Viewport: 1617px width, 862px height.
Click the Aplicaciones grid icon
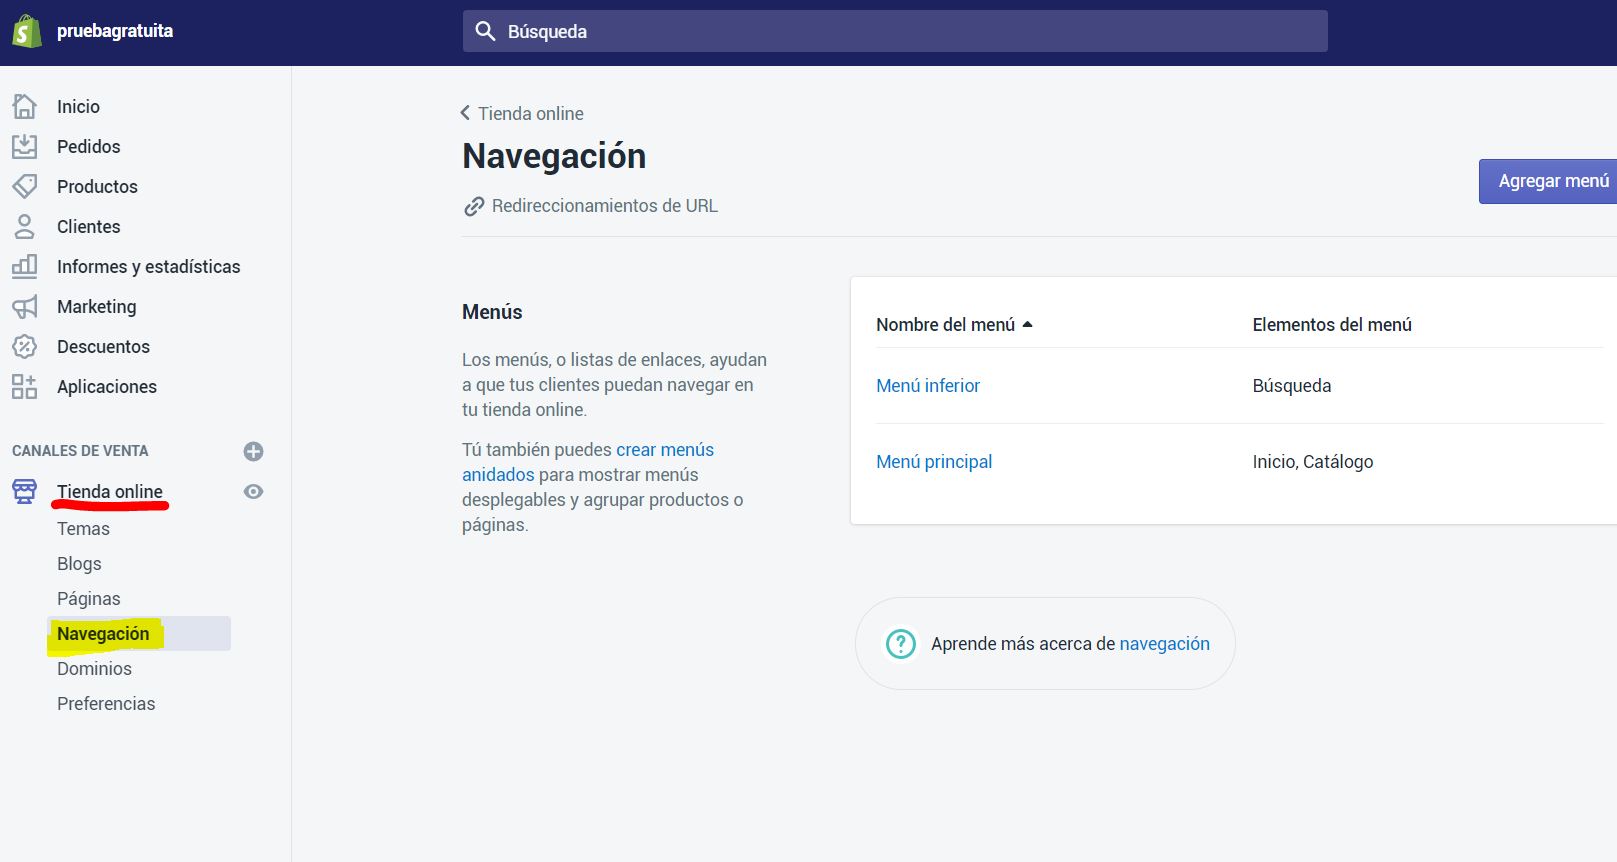coord(25,386)
